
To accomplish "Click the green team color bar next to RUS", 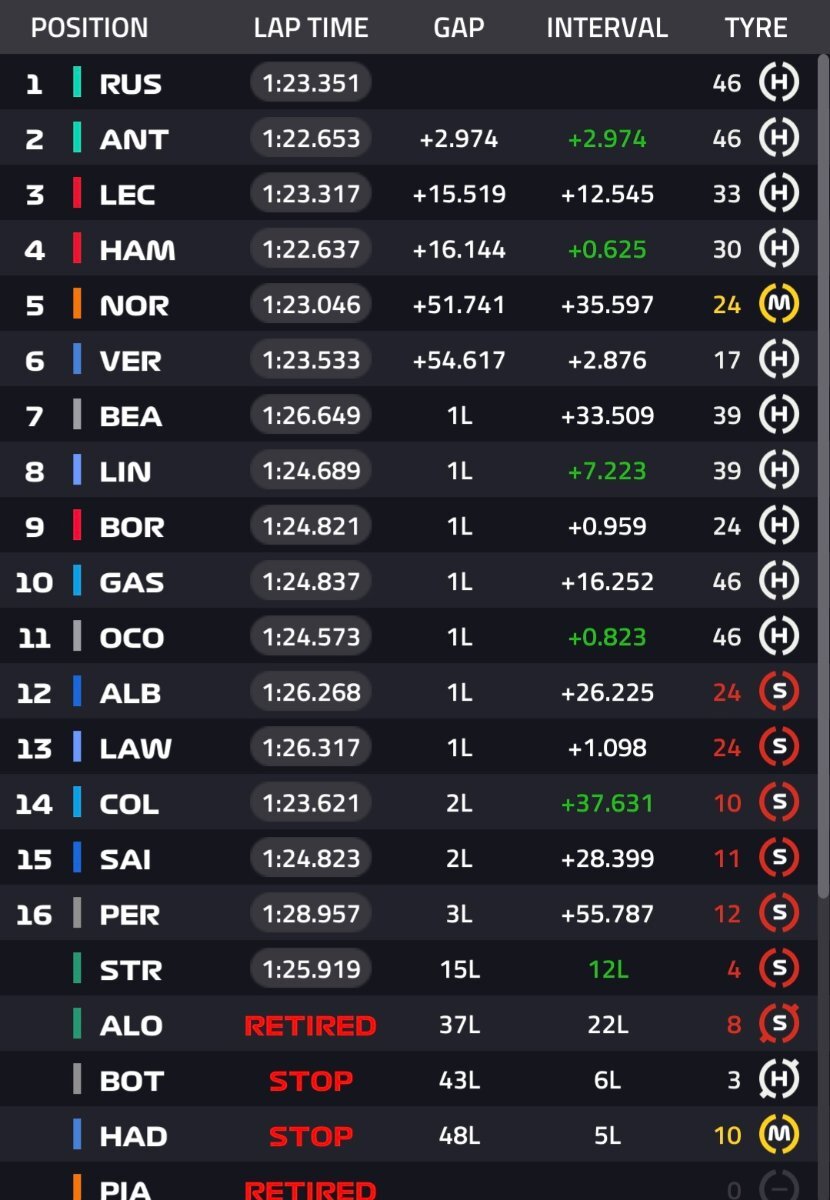I will (x=77, y=82).
